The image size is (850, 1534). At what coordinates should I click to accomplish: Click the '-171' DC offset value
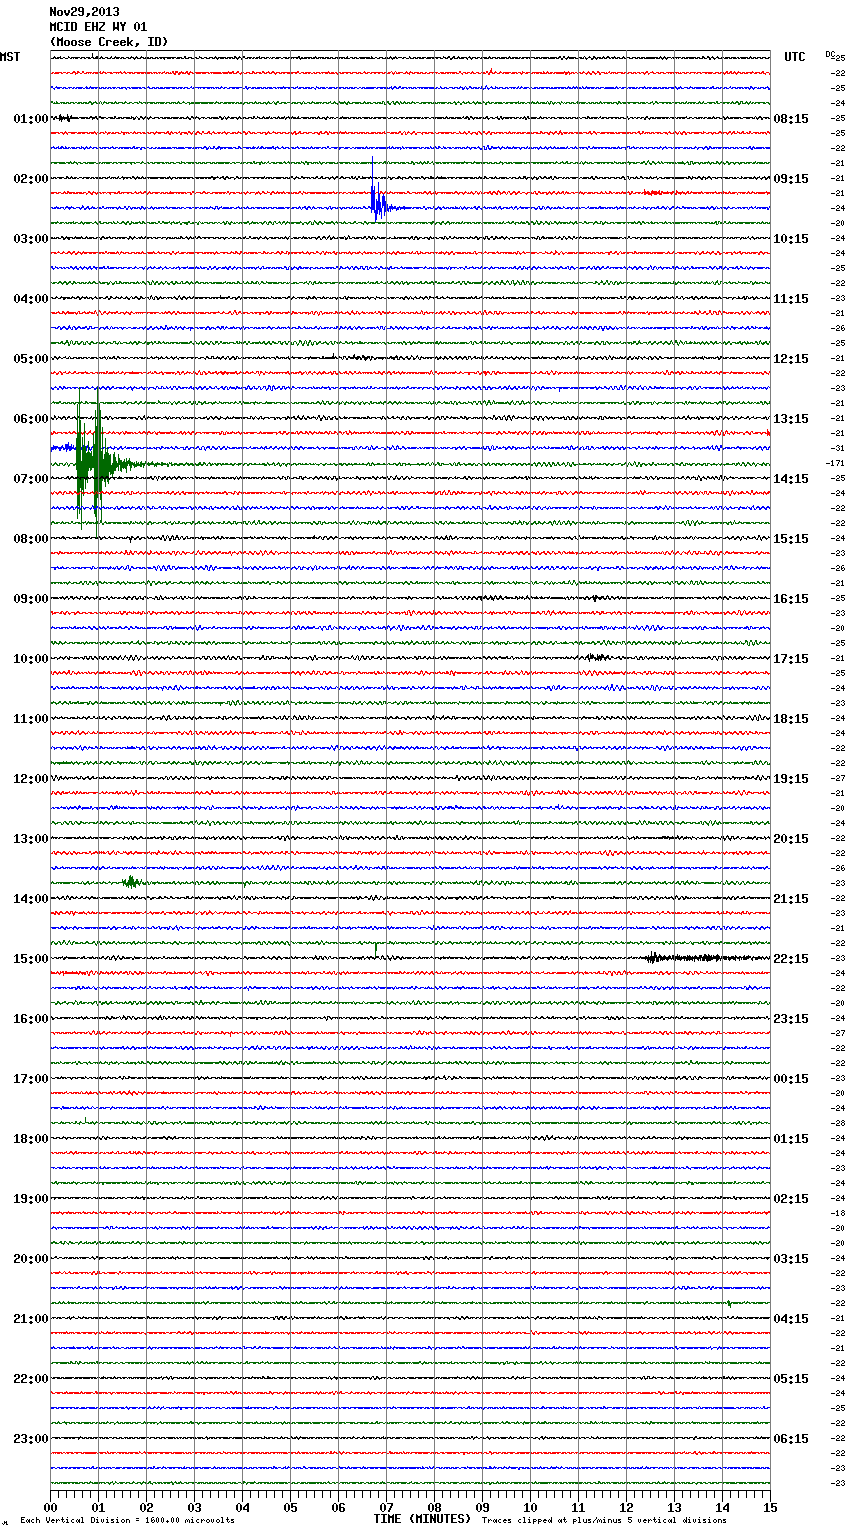[x=836, y=463]
